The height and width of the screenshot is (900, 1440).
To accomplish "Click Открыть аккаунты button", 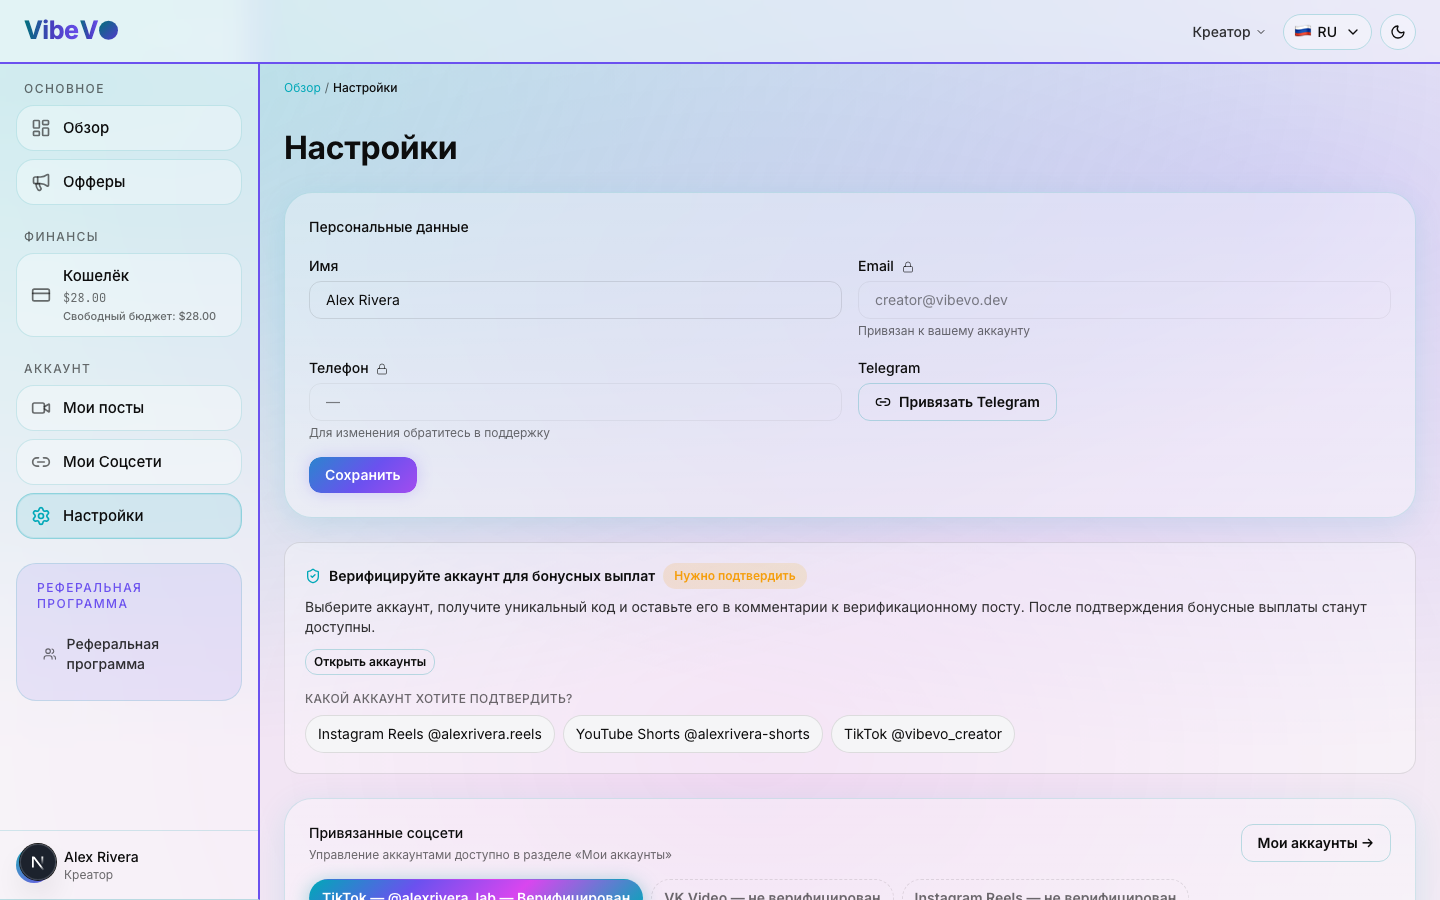I will (370, 662).
